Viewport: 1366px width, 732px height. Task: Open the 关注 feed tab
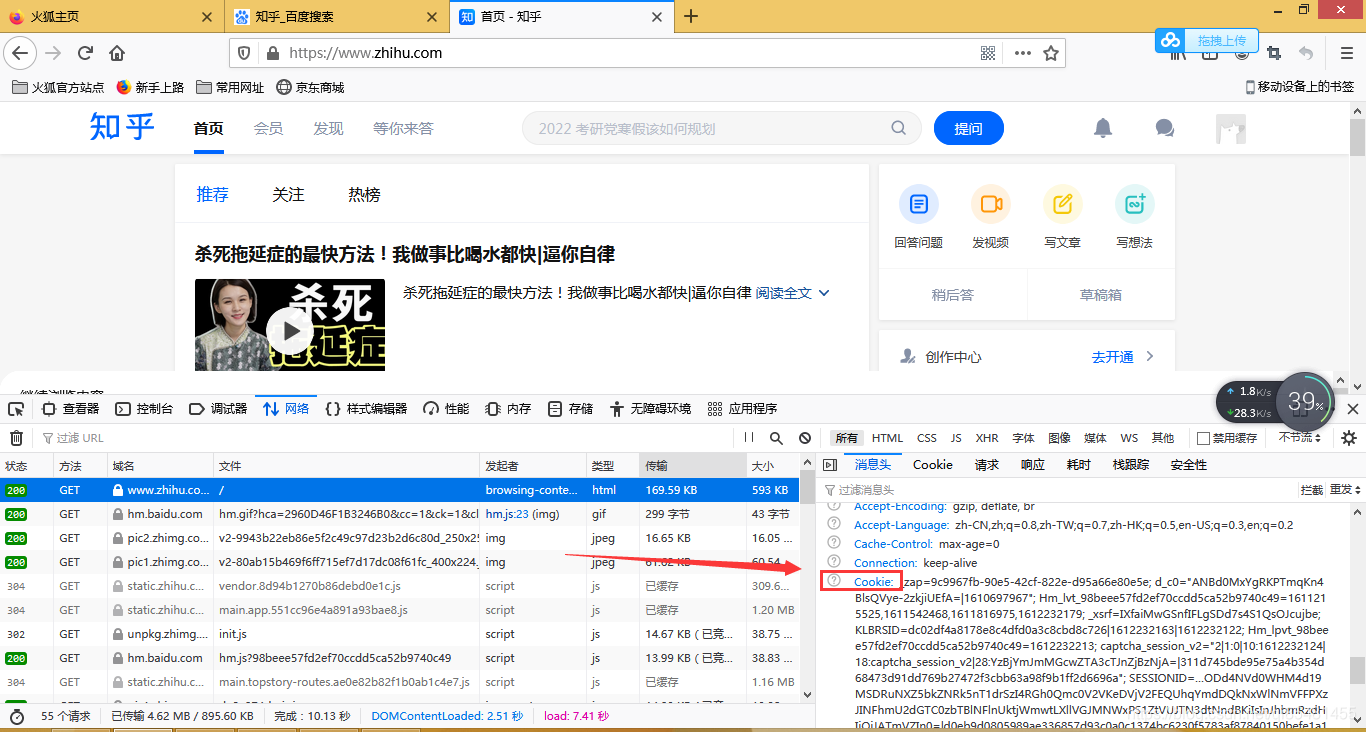point(288,194)
